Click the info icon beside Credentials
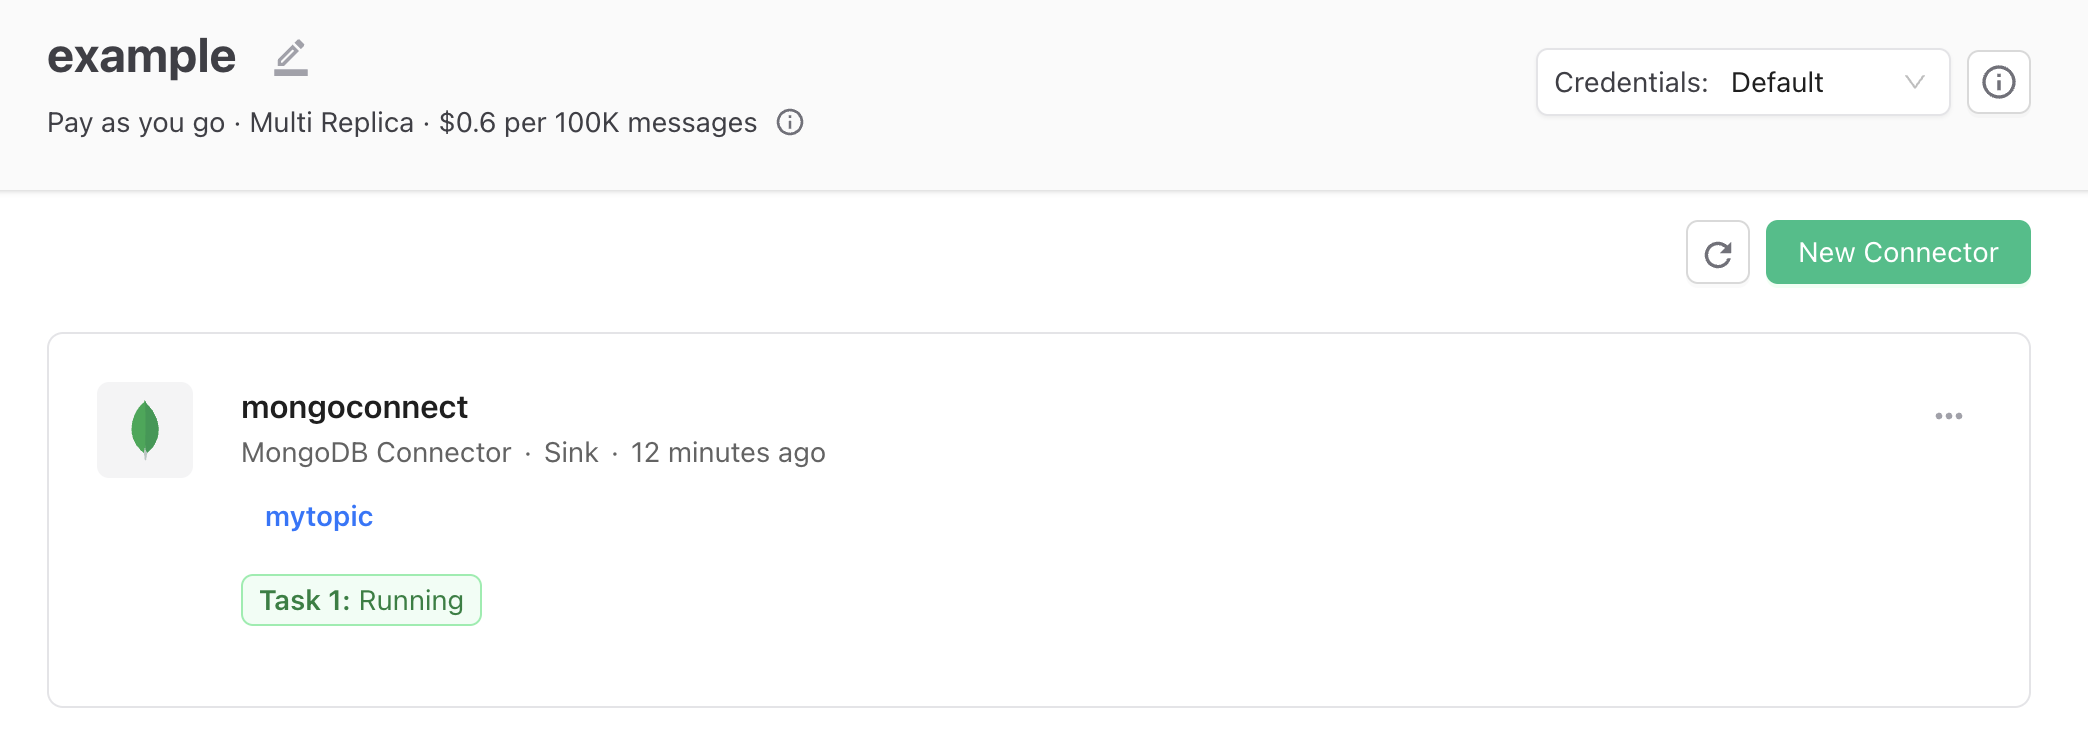The image size is (2088, 730). (x=1998, y=82)
